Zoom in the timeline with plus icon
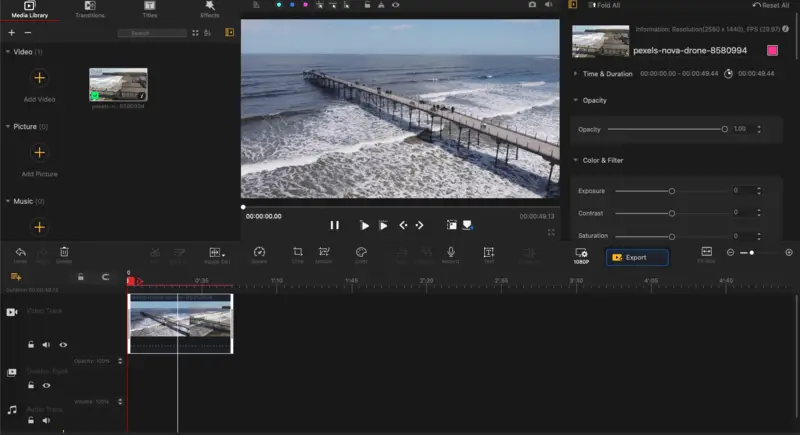The width and height of the screenshot is (800, 435). click(789, 252)
